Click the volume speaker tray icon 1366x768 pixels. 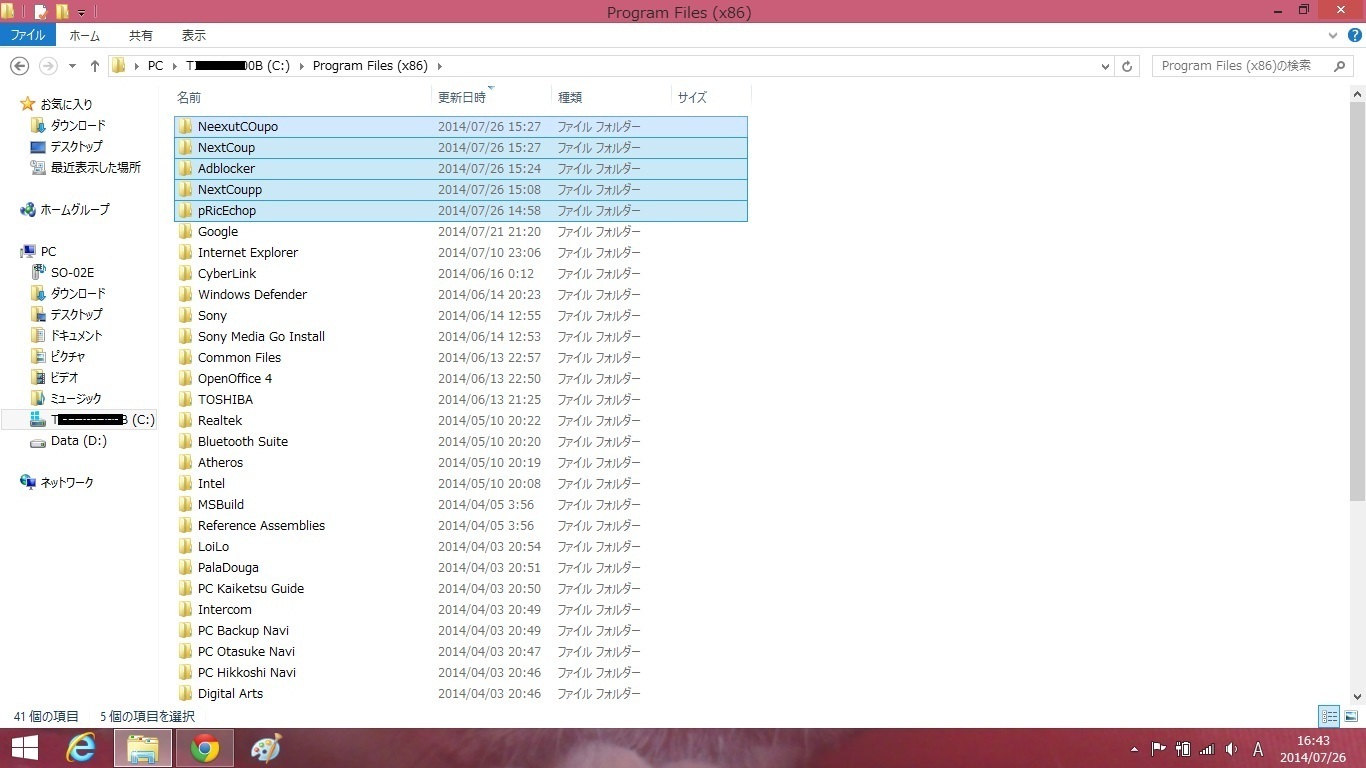pos(1231,749)
